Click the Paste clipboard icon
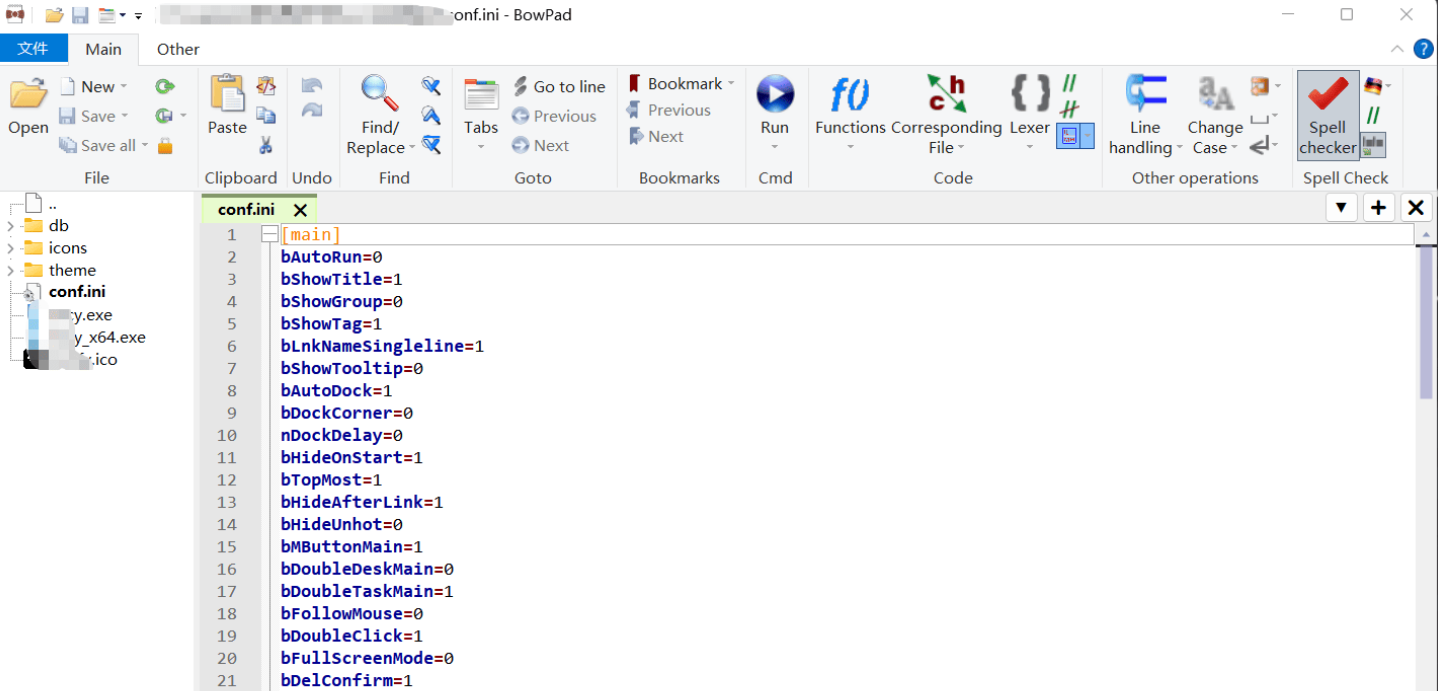The height and width of the screenshot is (691, 1438). (x=227, y=95)
